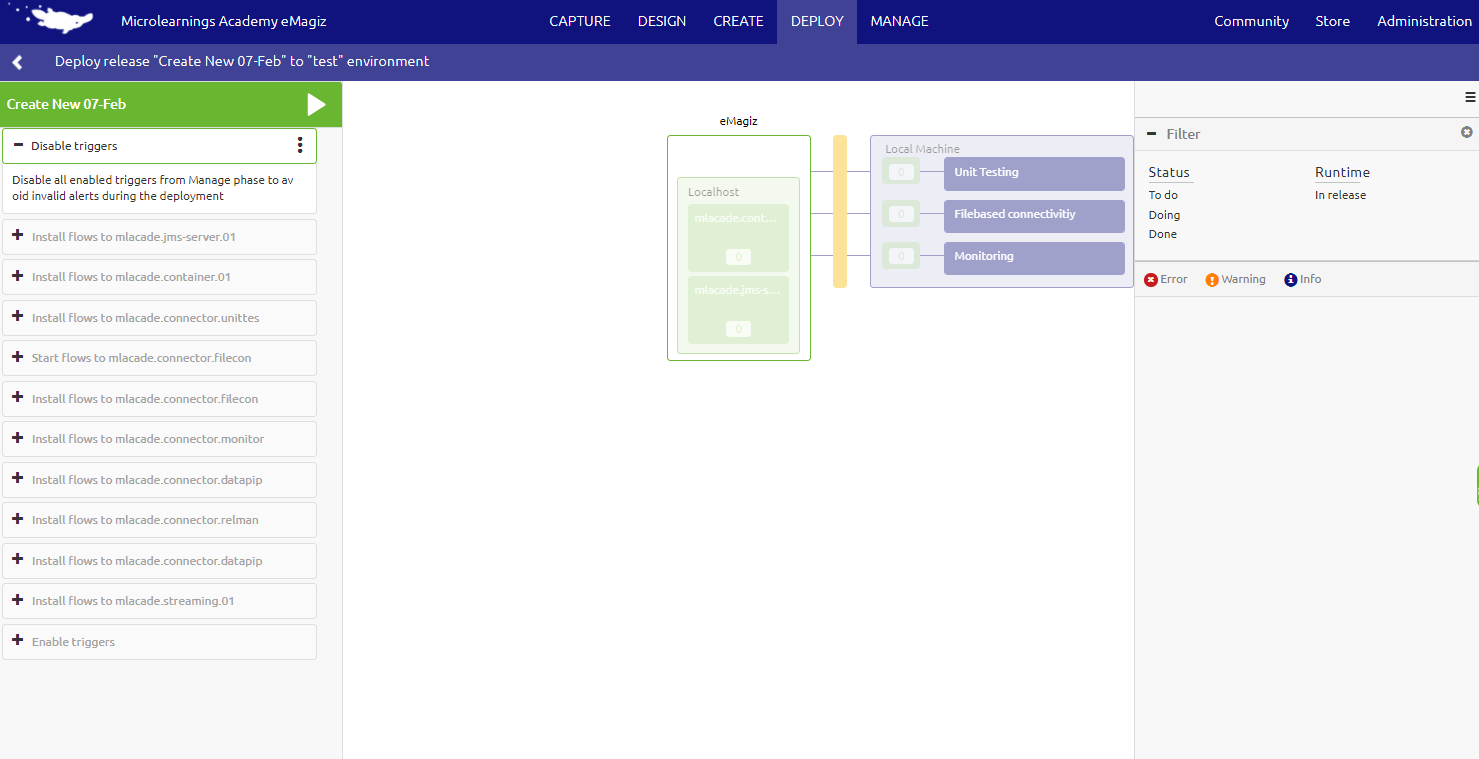The height and width of the screenshot is (759, 1479).
Task: Expand the 'Install flows to mlacade.jms-server.01' step
Action: 17,236
